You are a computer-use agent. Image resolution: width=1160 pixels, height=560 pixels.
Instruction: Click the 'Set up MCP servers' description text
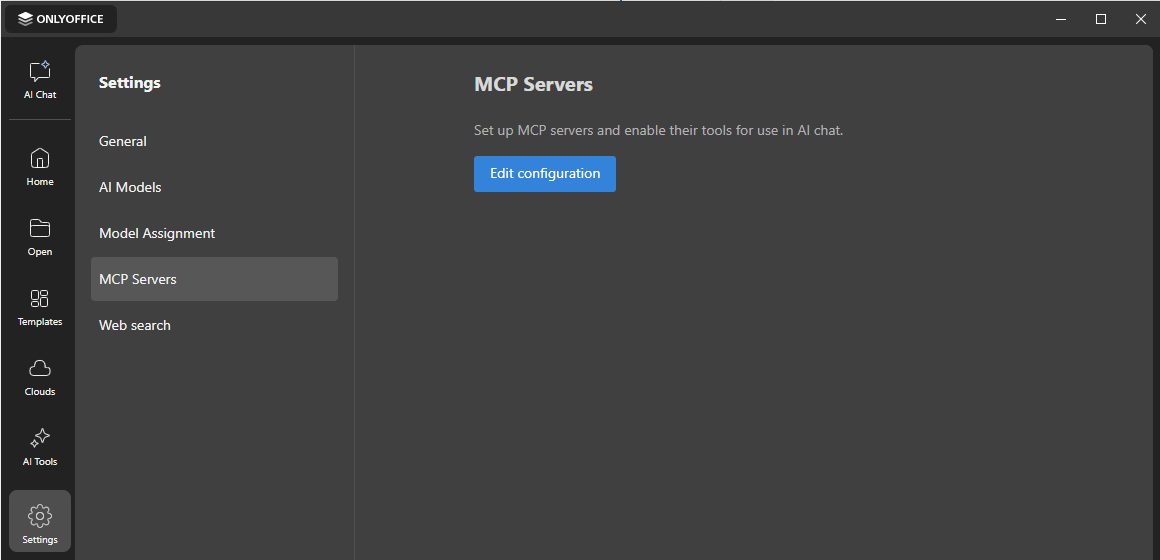[658, 131]
